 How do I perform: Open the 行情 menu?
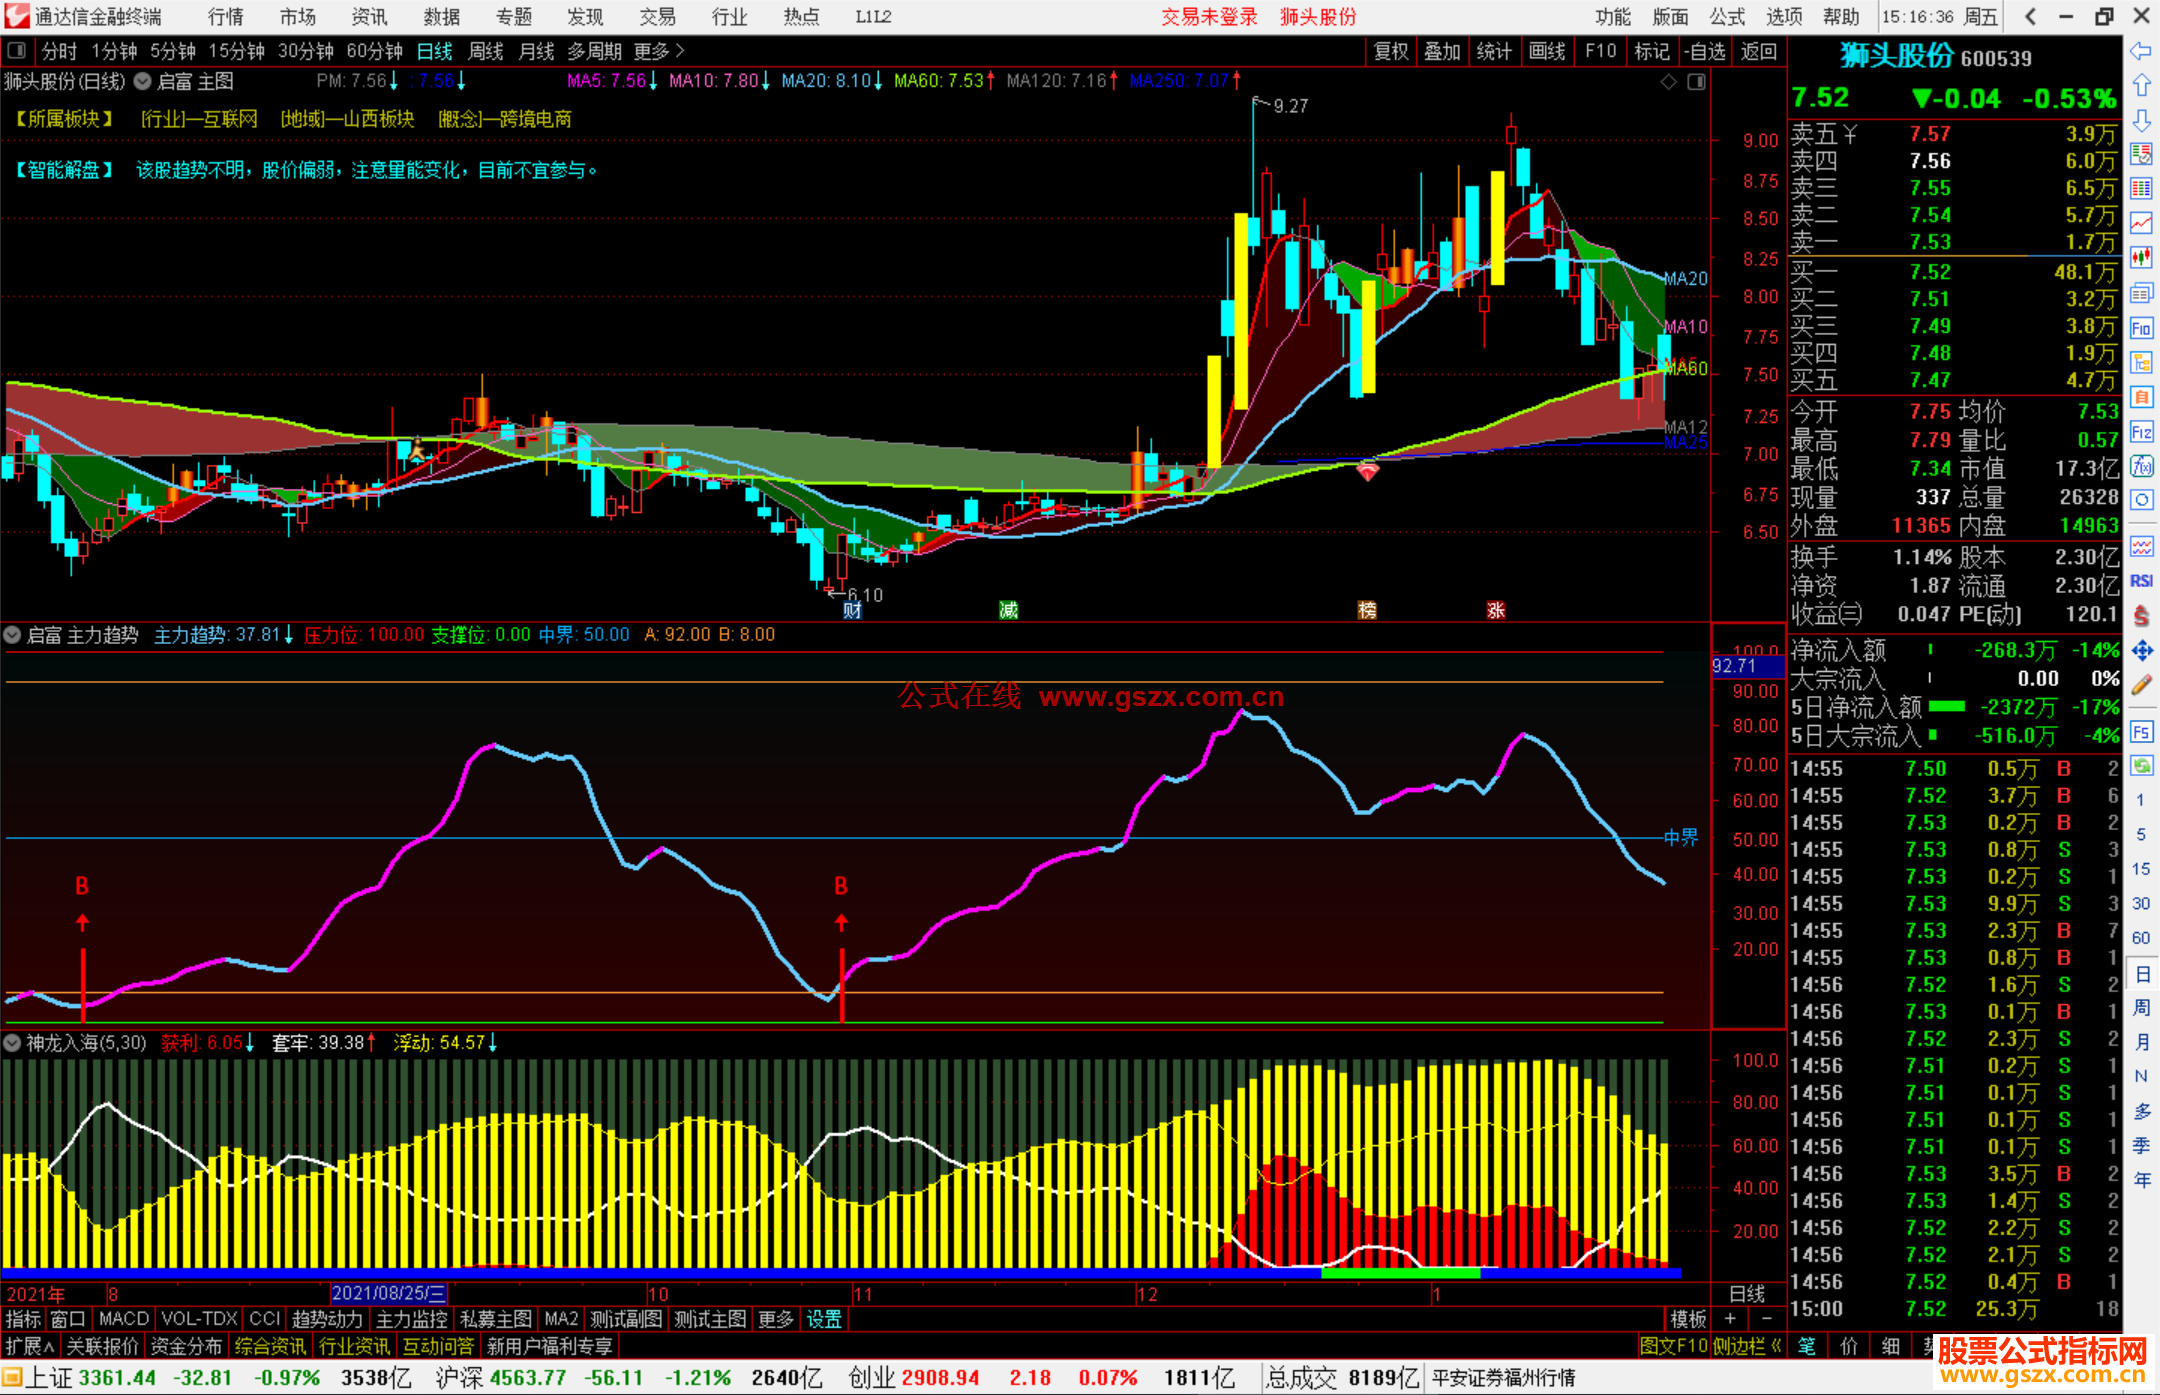click(226, 16)
